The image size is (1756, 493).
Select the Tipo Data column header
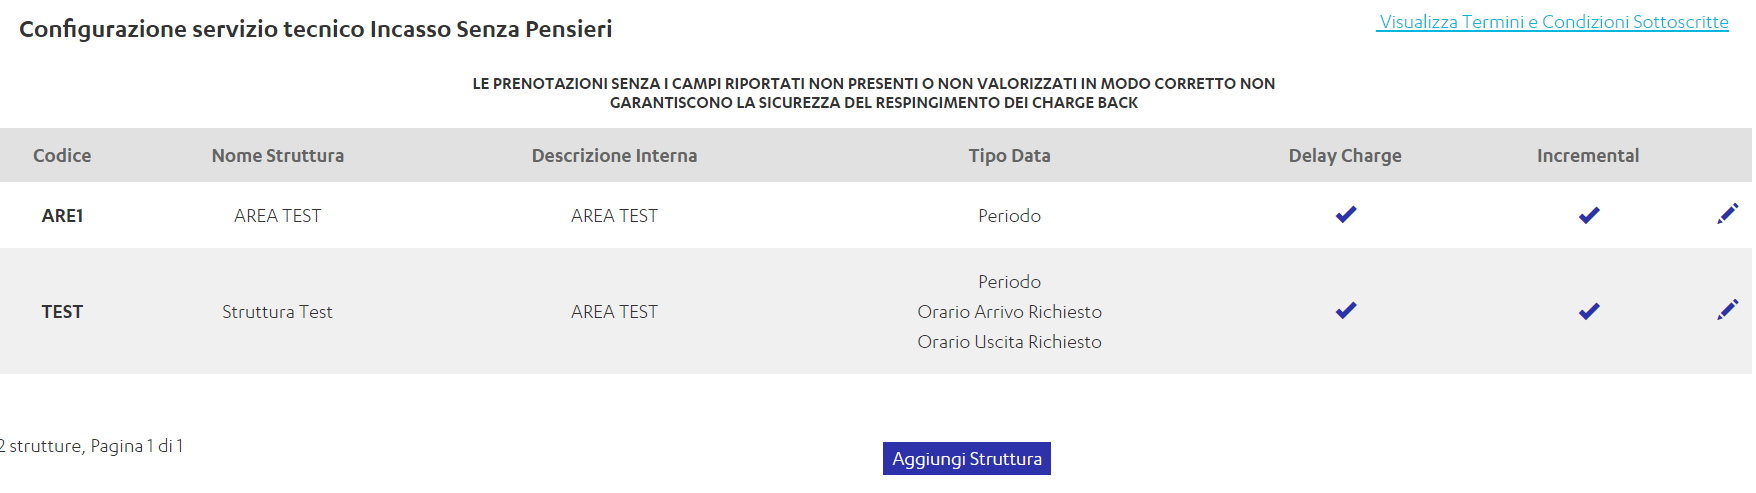(x=1009, y=156)
